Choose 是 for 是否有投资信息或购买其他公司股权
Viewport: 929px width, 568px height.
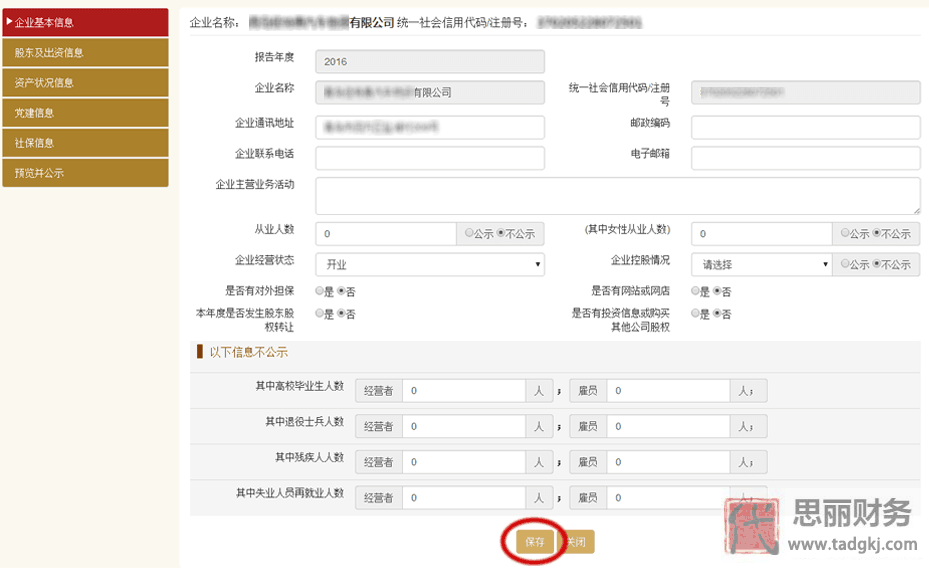(x=696, y=313)
